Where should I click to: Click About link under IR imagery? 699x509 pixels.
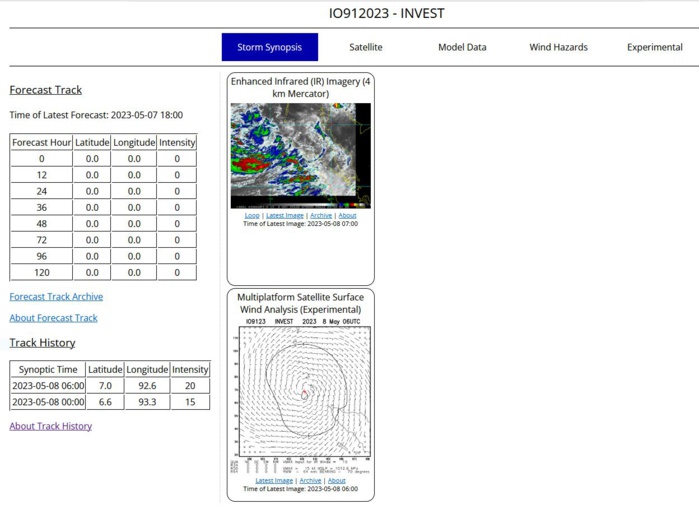point(347,215)
